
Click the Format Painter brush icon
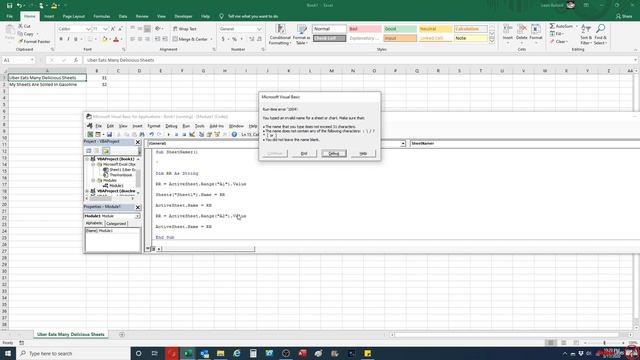pyautogui.click(x=20, y=42)
